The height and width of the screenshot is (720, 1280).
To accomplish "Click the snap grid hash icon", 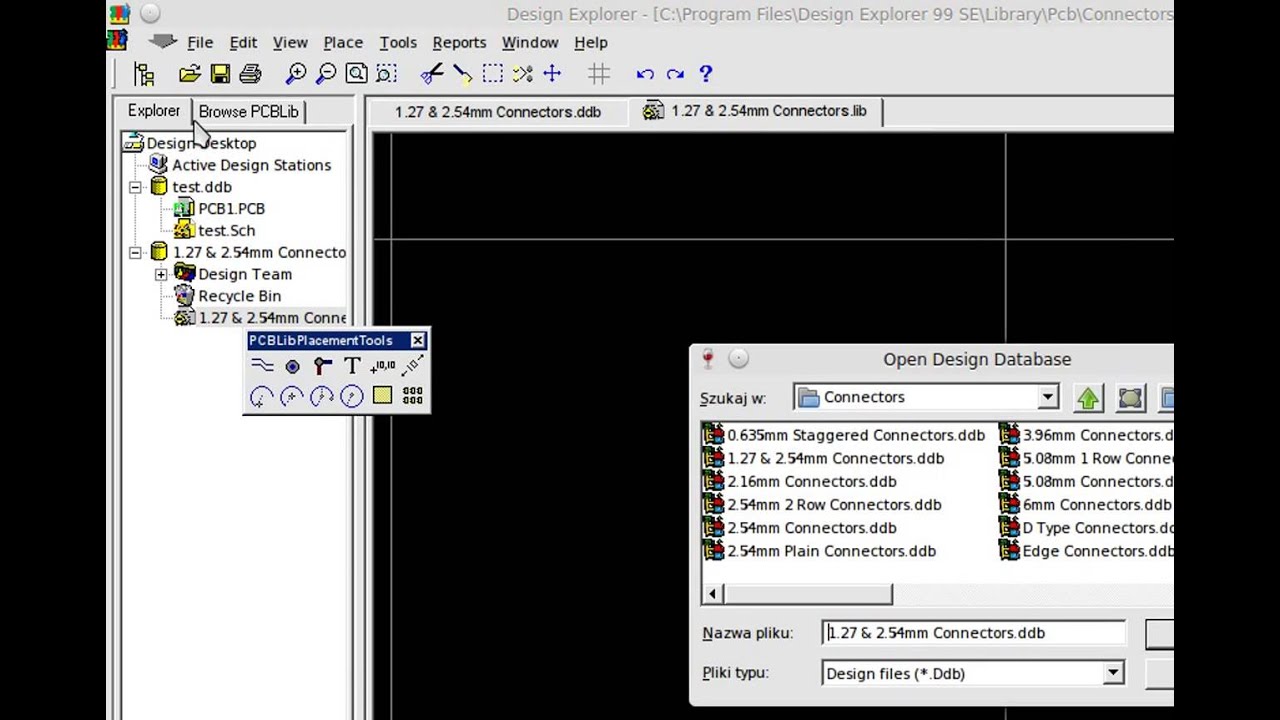I will click(x=599, y=74).
